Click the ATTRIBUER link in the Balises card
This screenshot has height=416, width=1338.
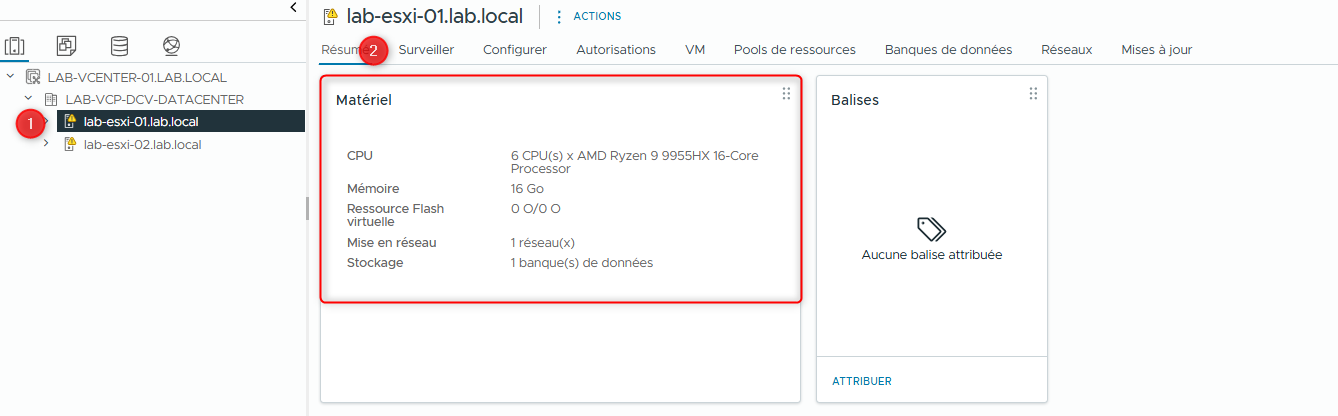click(x=862, y=381)
